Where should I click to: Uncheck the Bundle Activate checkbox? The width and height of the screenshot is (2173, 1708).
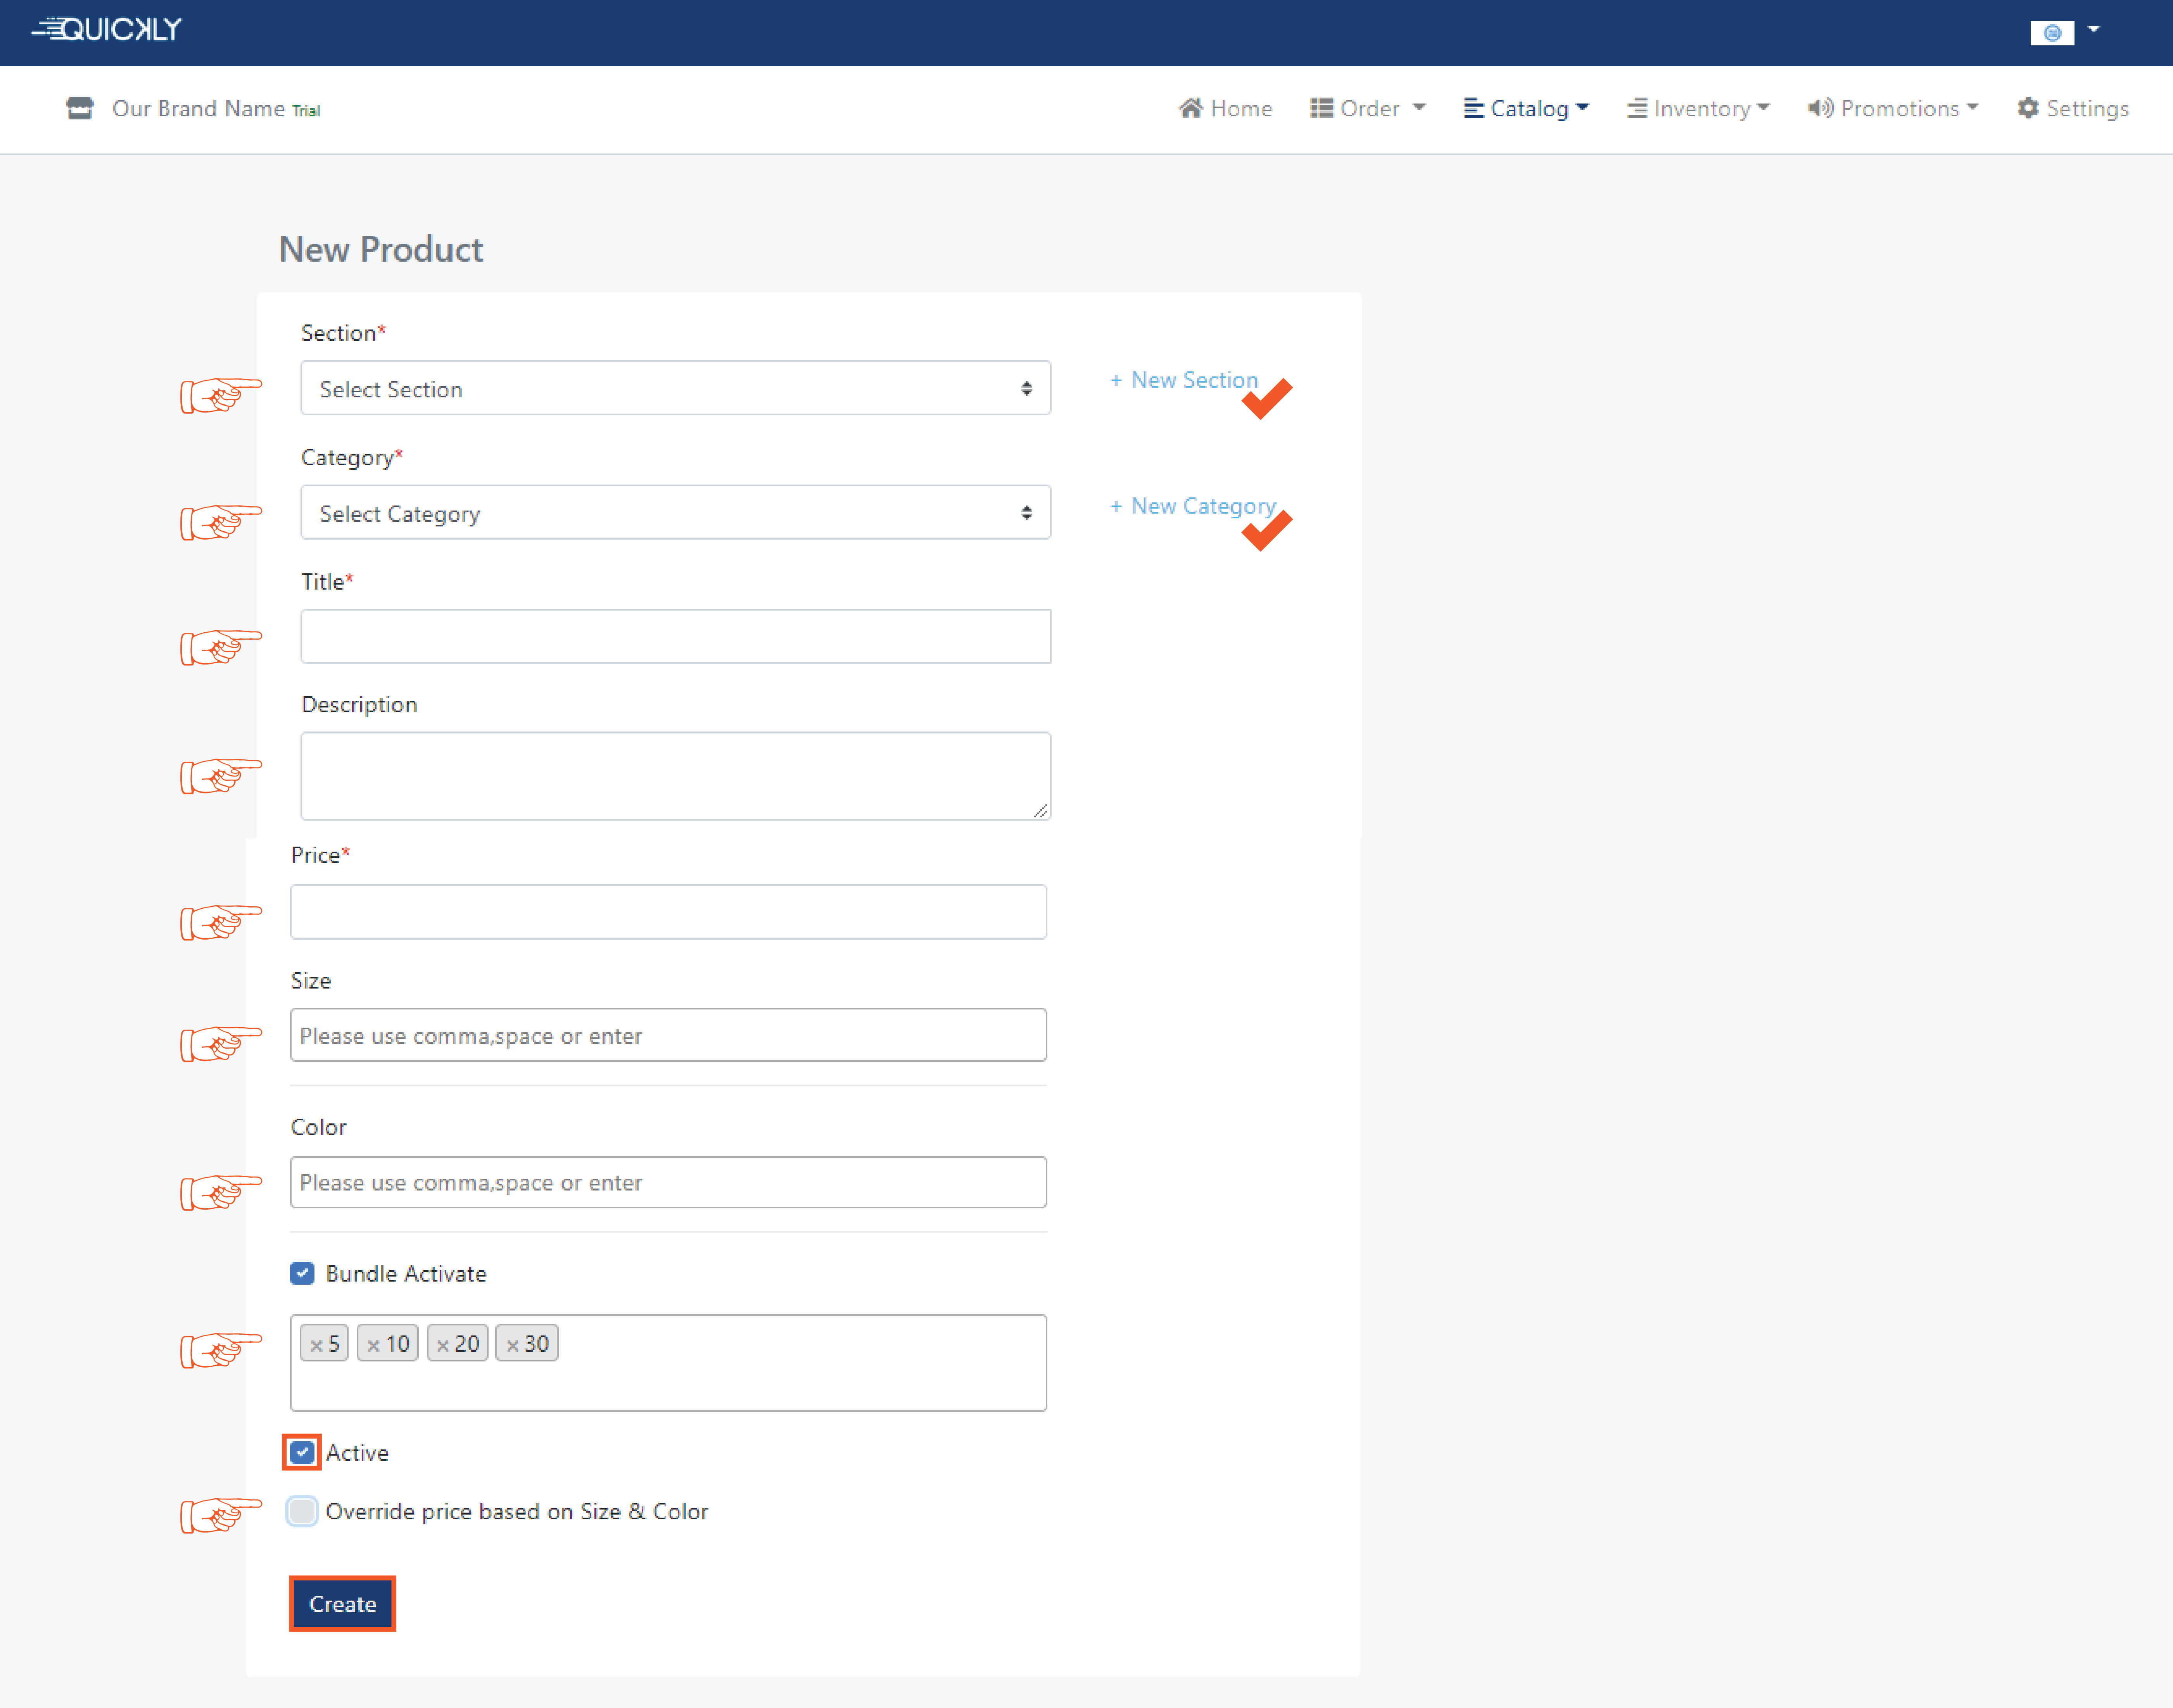pos(302,1273)
